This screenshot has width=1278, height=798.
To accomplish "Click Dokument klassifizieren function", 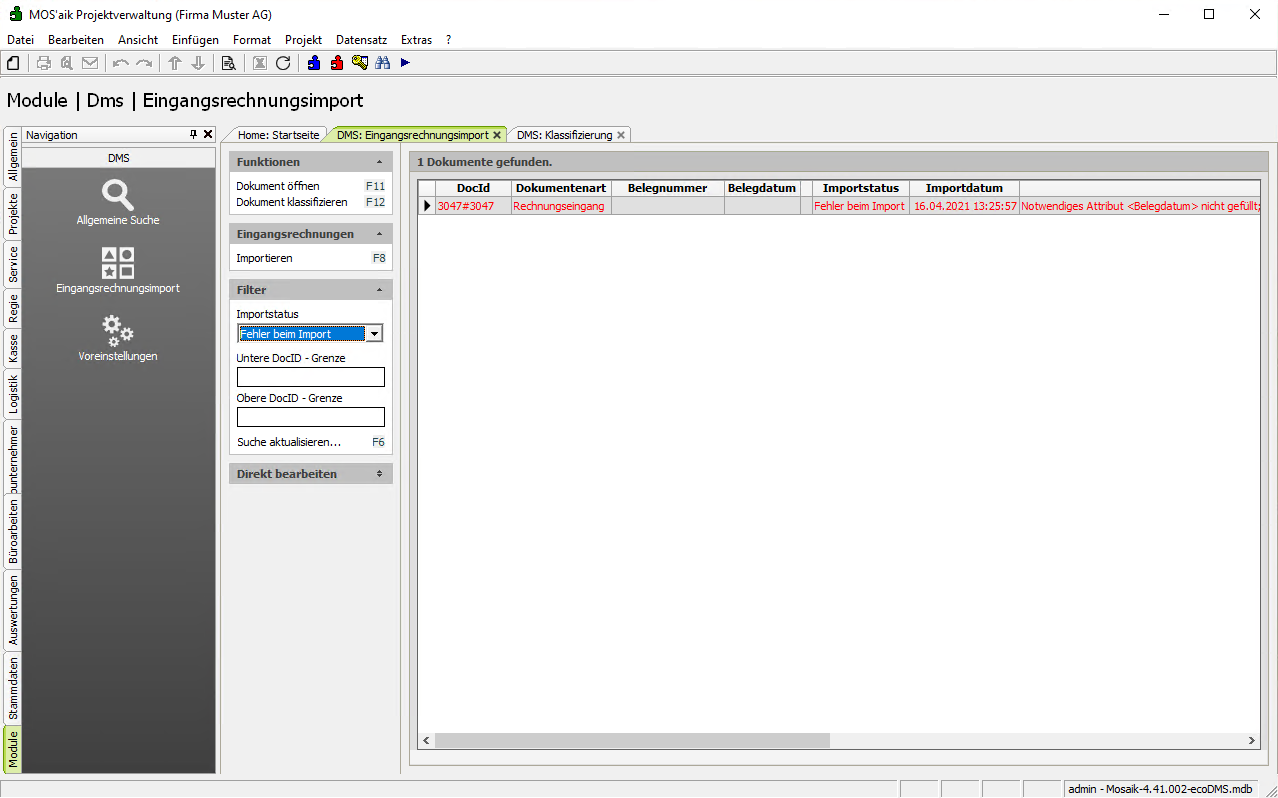I will pos(291,202).
